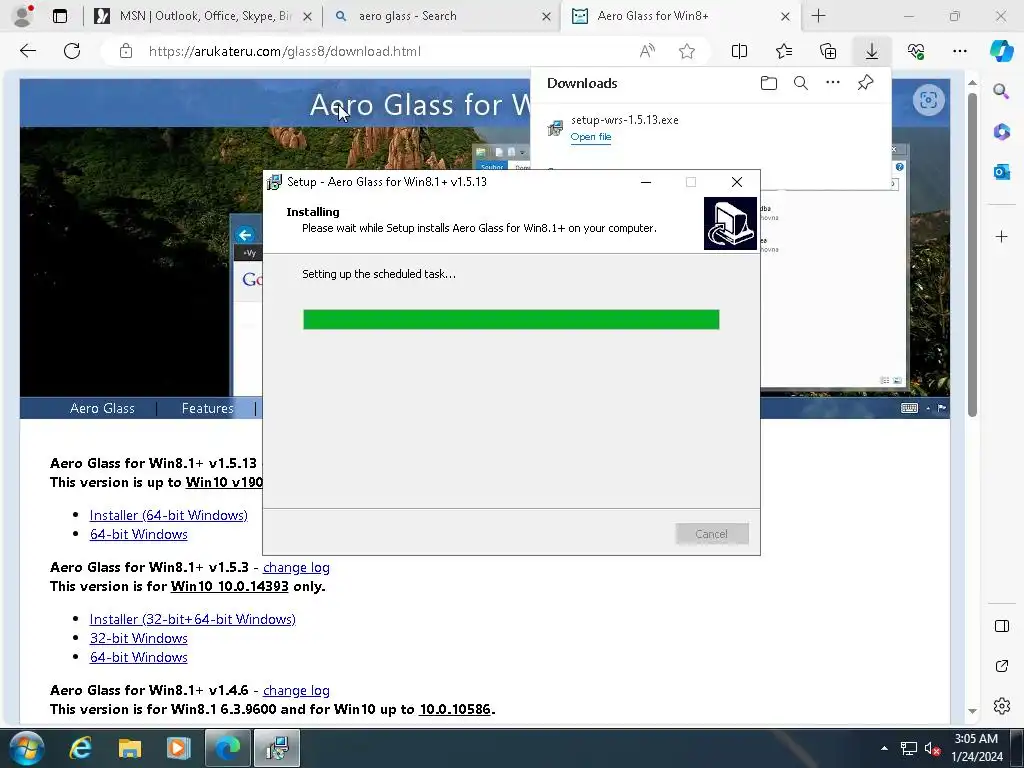This screenshot has height=768, width=1024.
Task: View site information lock icon
Action: point(126,51)
